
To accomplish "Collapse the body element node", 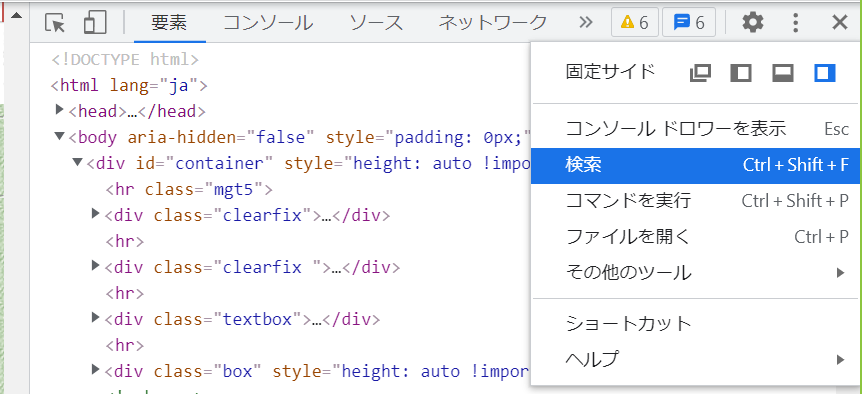I will click(x=60, y=136).
